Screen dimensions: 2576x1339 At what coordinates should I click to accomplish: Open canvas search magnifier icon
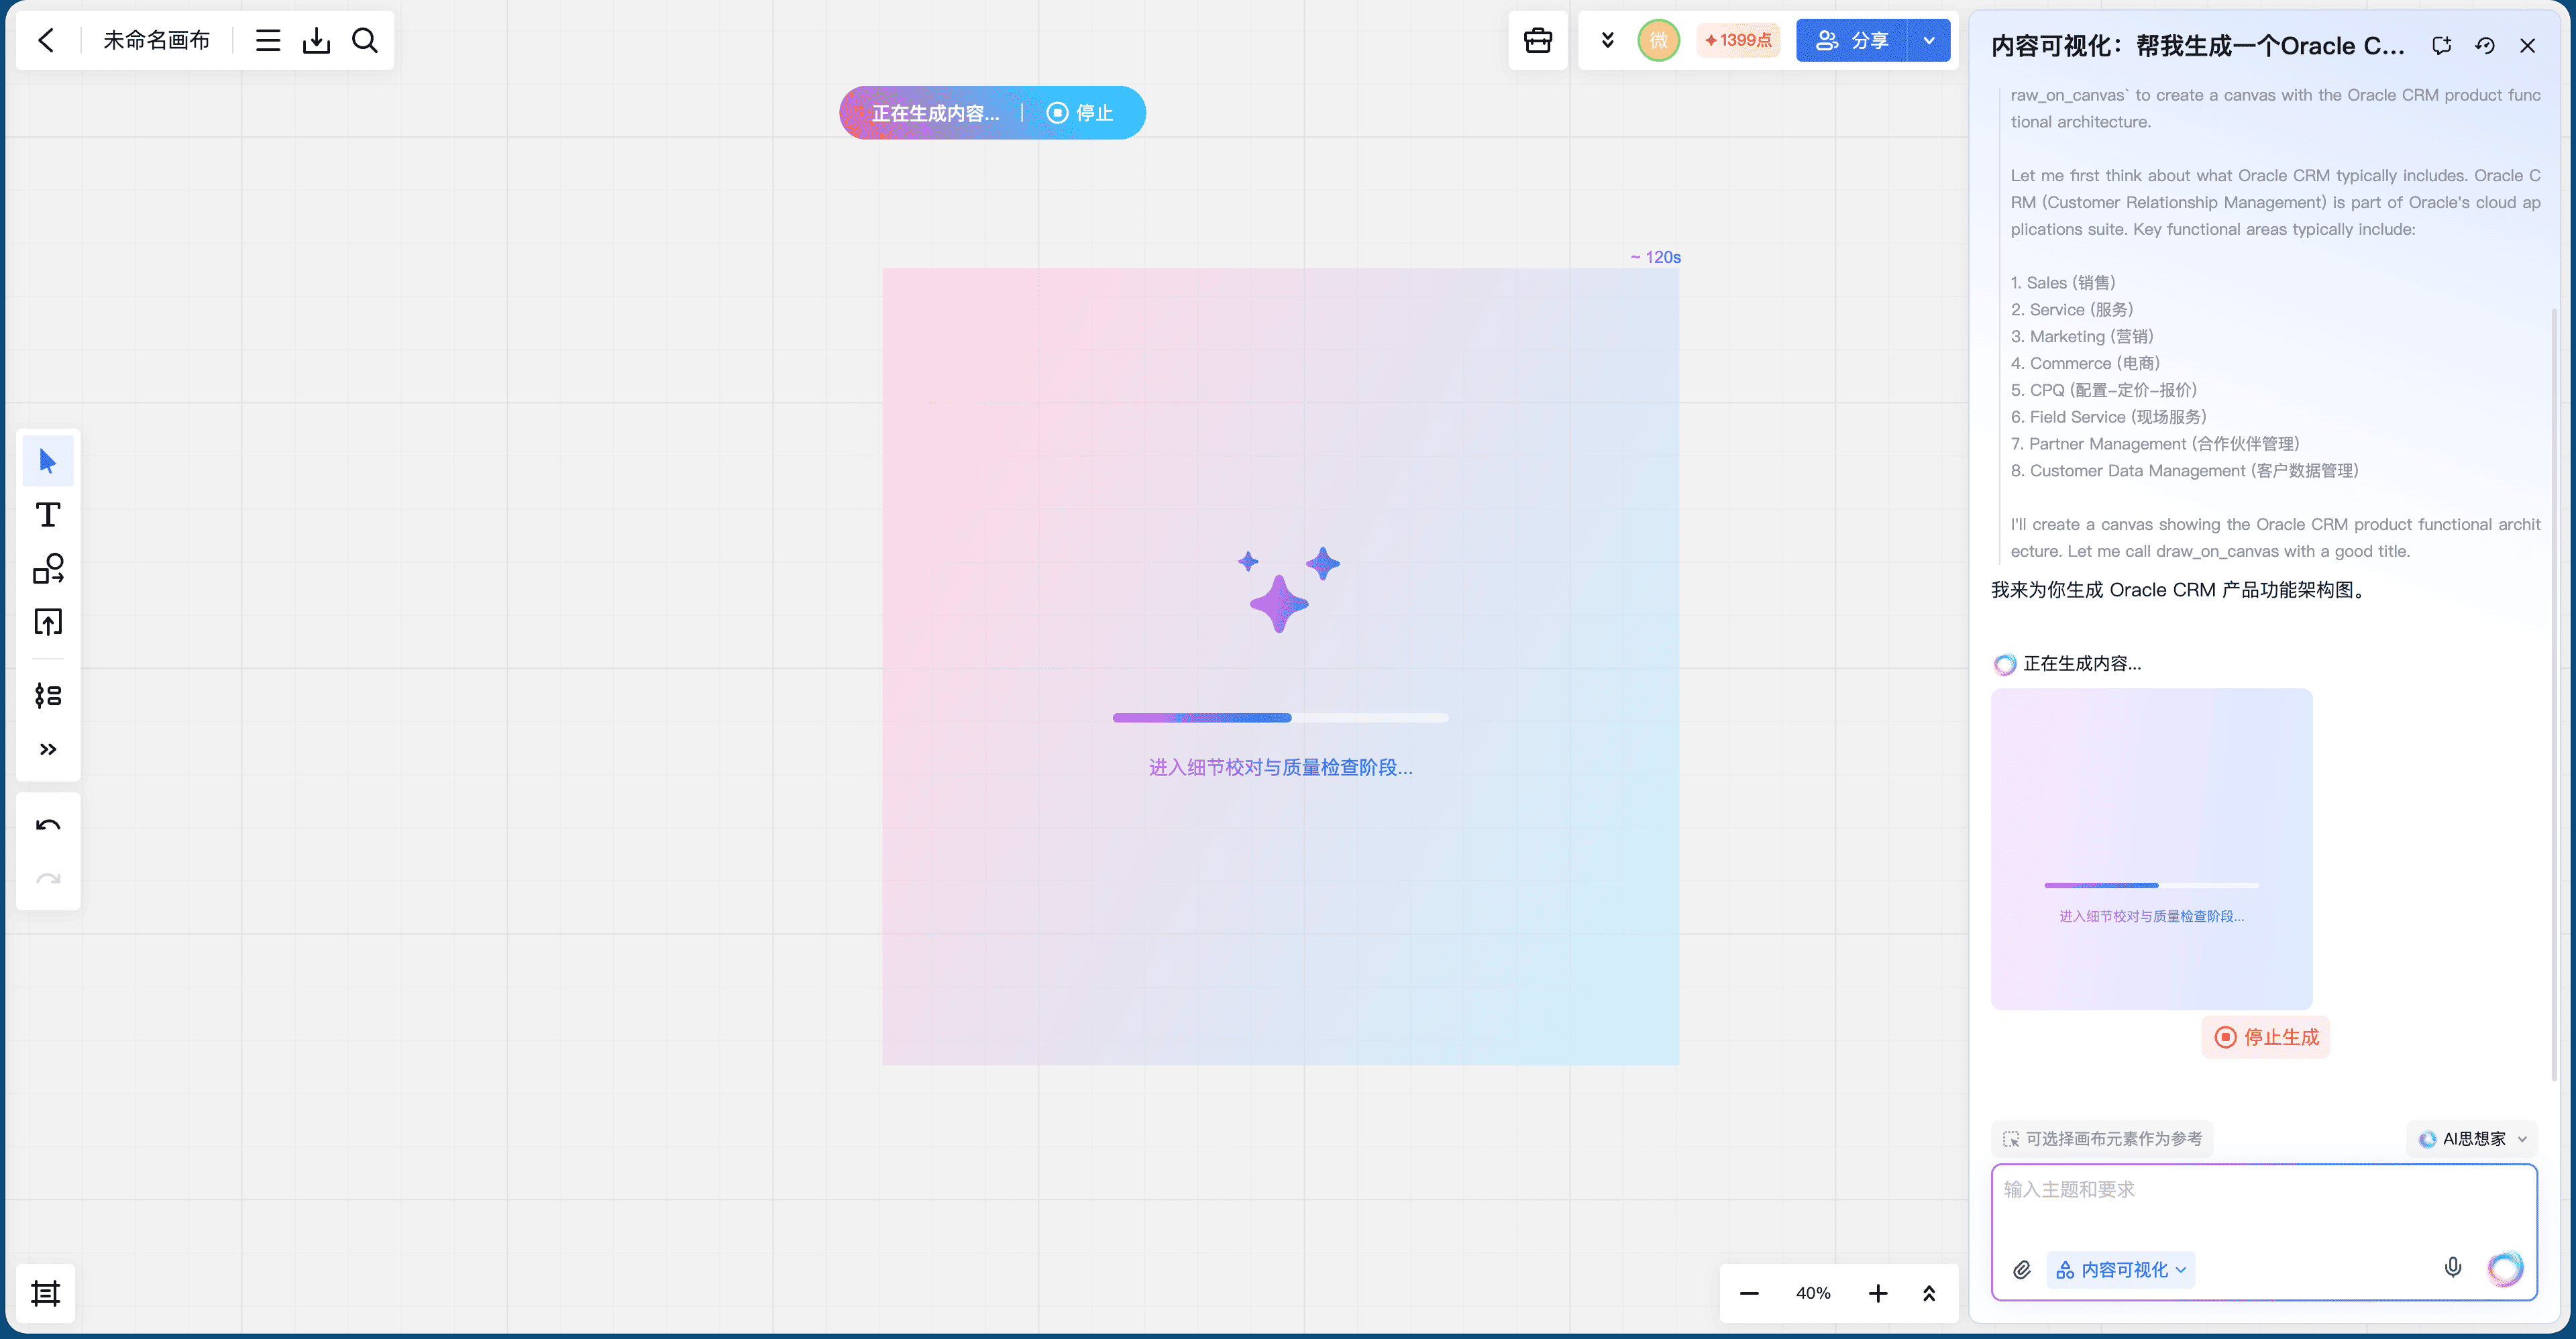[x=365, y=40]
